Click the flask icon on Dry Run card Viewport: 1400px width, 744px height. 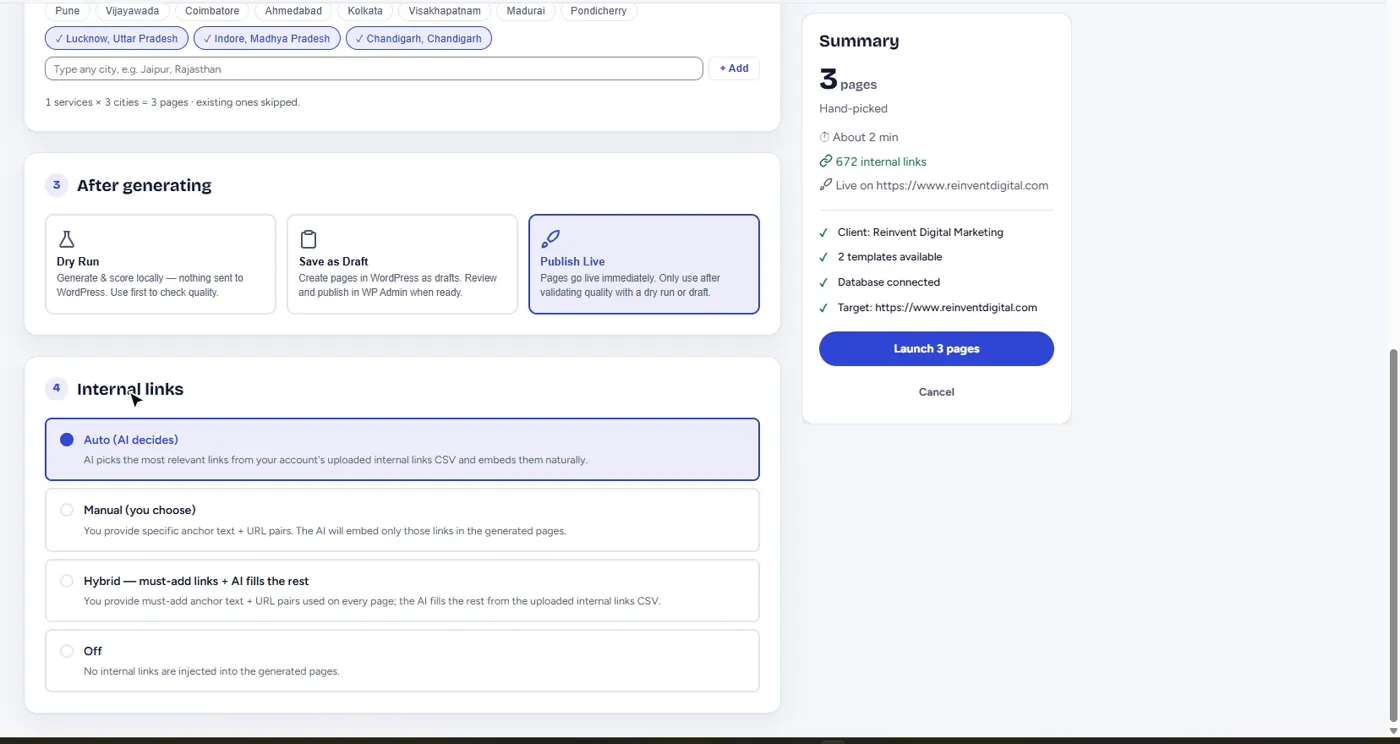(x=66, y=239)
